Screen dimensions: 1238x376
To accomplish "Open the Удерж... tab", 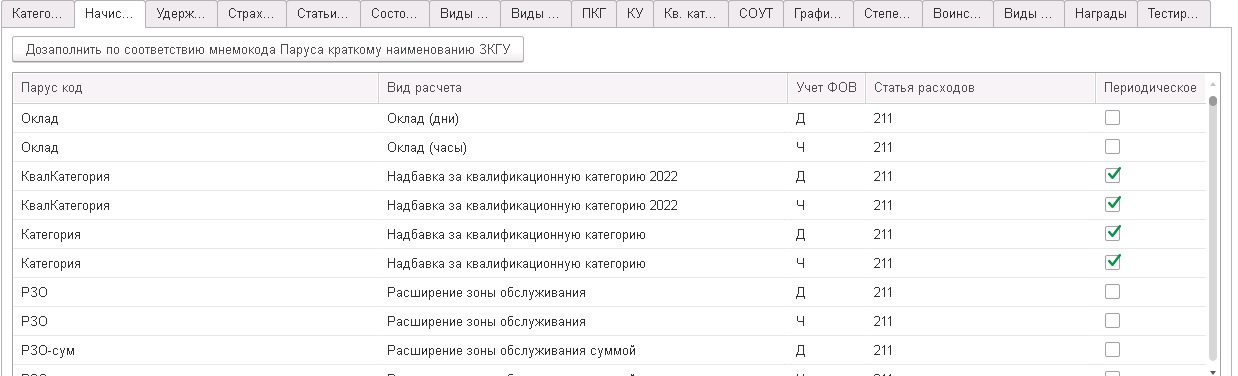I will click(181, 14).
